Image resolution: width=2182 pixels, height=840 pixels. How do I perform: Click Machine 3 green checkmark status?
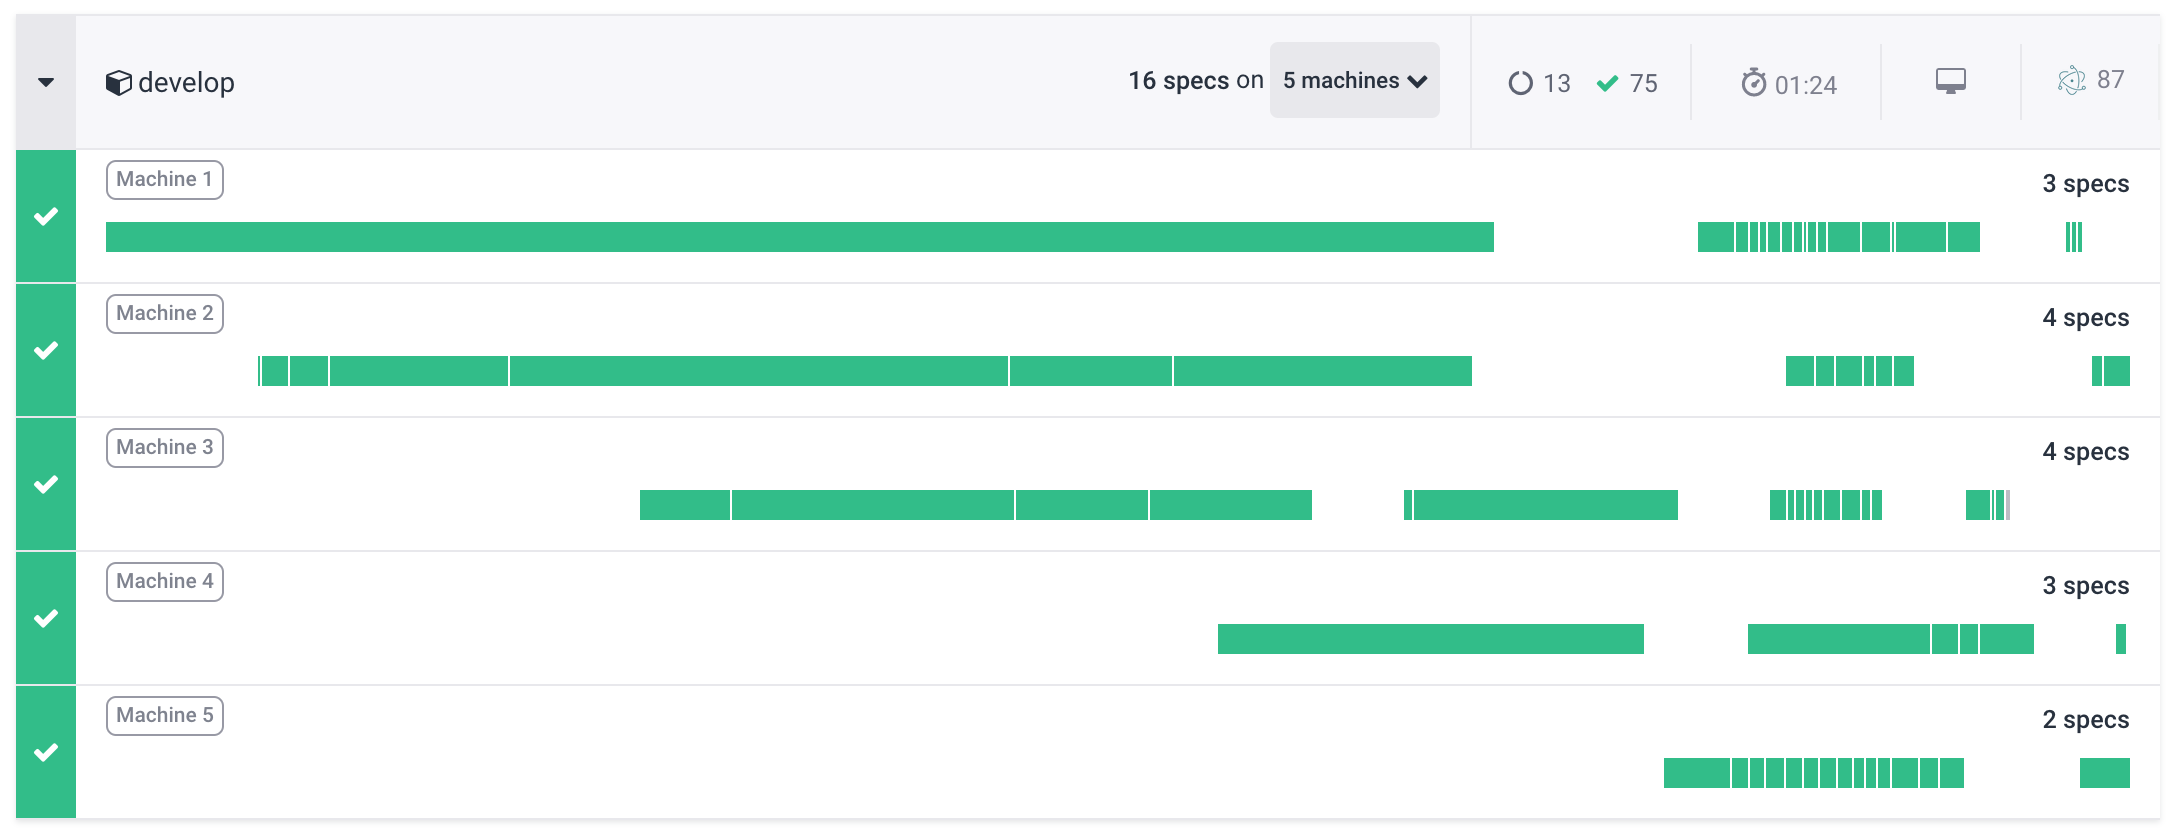pyautogui.click(x=46, y=484)
